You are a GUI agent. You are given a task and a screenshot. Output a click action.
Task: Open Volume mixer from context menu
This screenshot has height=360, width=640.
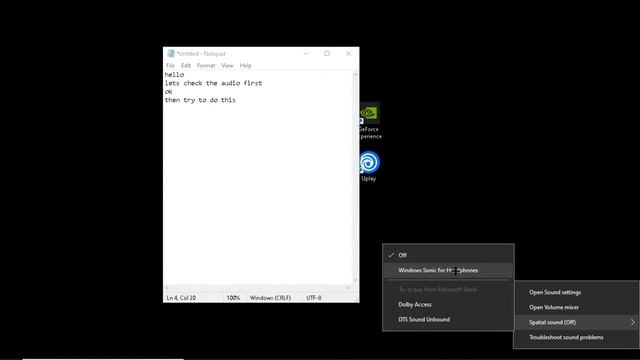576,307
